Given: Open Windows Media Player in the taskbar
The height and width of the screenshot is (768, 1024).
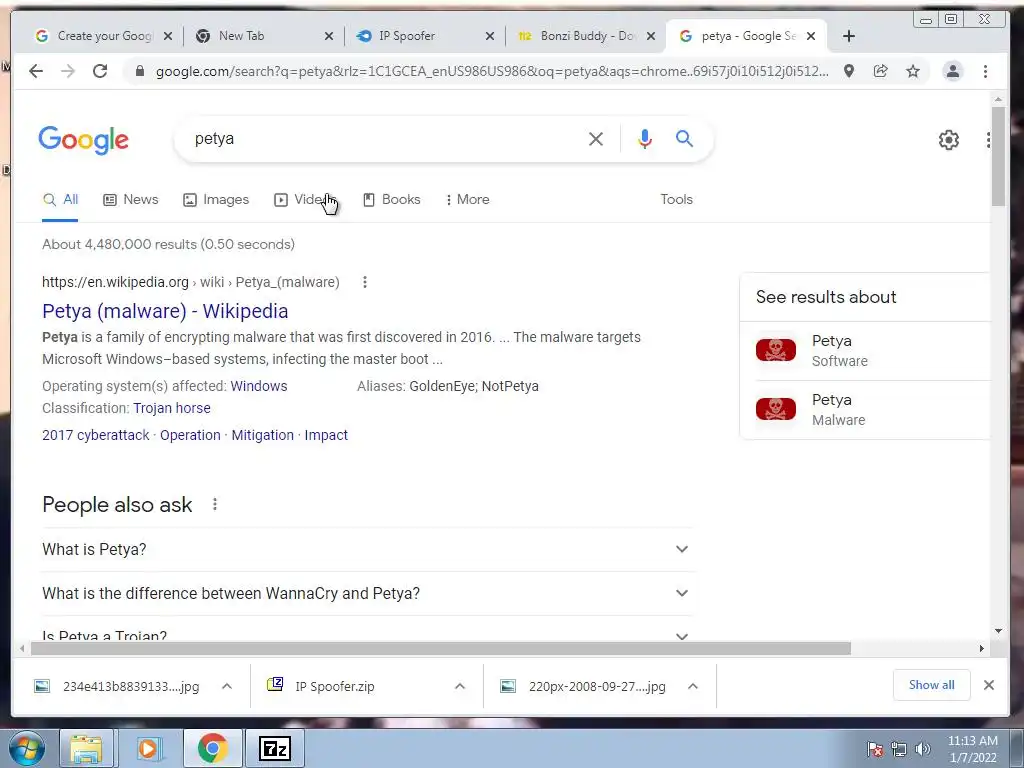Looking at the screenshot, I should pyautogui.click(x=148, y=748).
